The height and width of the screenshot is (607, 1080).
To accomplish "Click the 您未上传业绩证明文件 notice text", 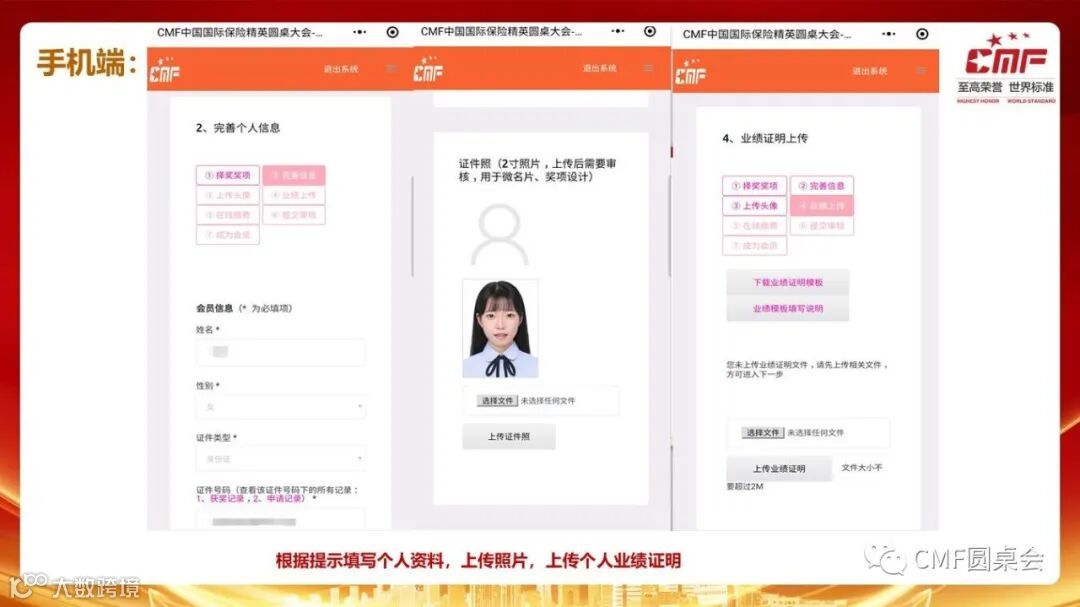I will point(807,369).
